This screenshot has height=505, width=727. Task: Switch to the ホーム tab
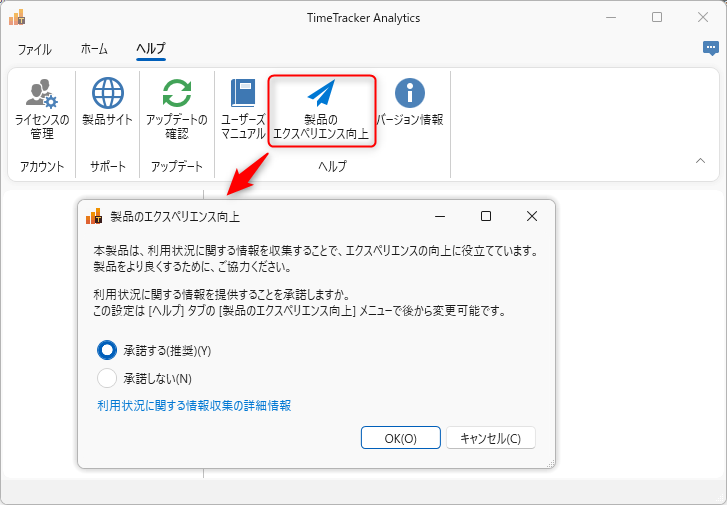(94, 49)
